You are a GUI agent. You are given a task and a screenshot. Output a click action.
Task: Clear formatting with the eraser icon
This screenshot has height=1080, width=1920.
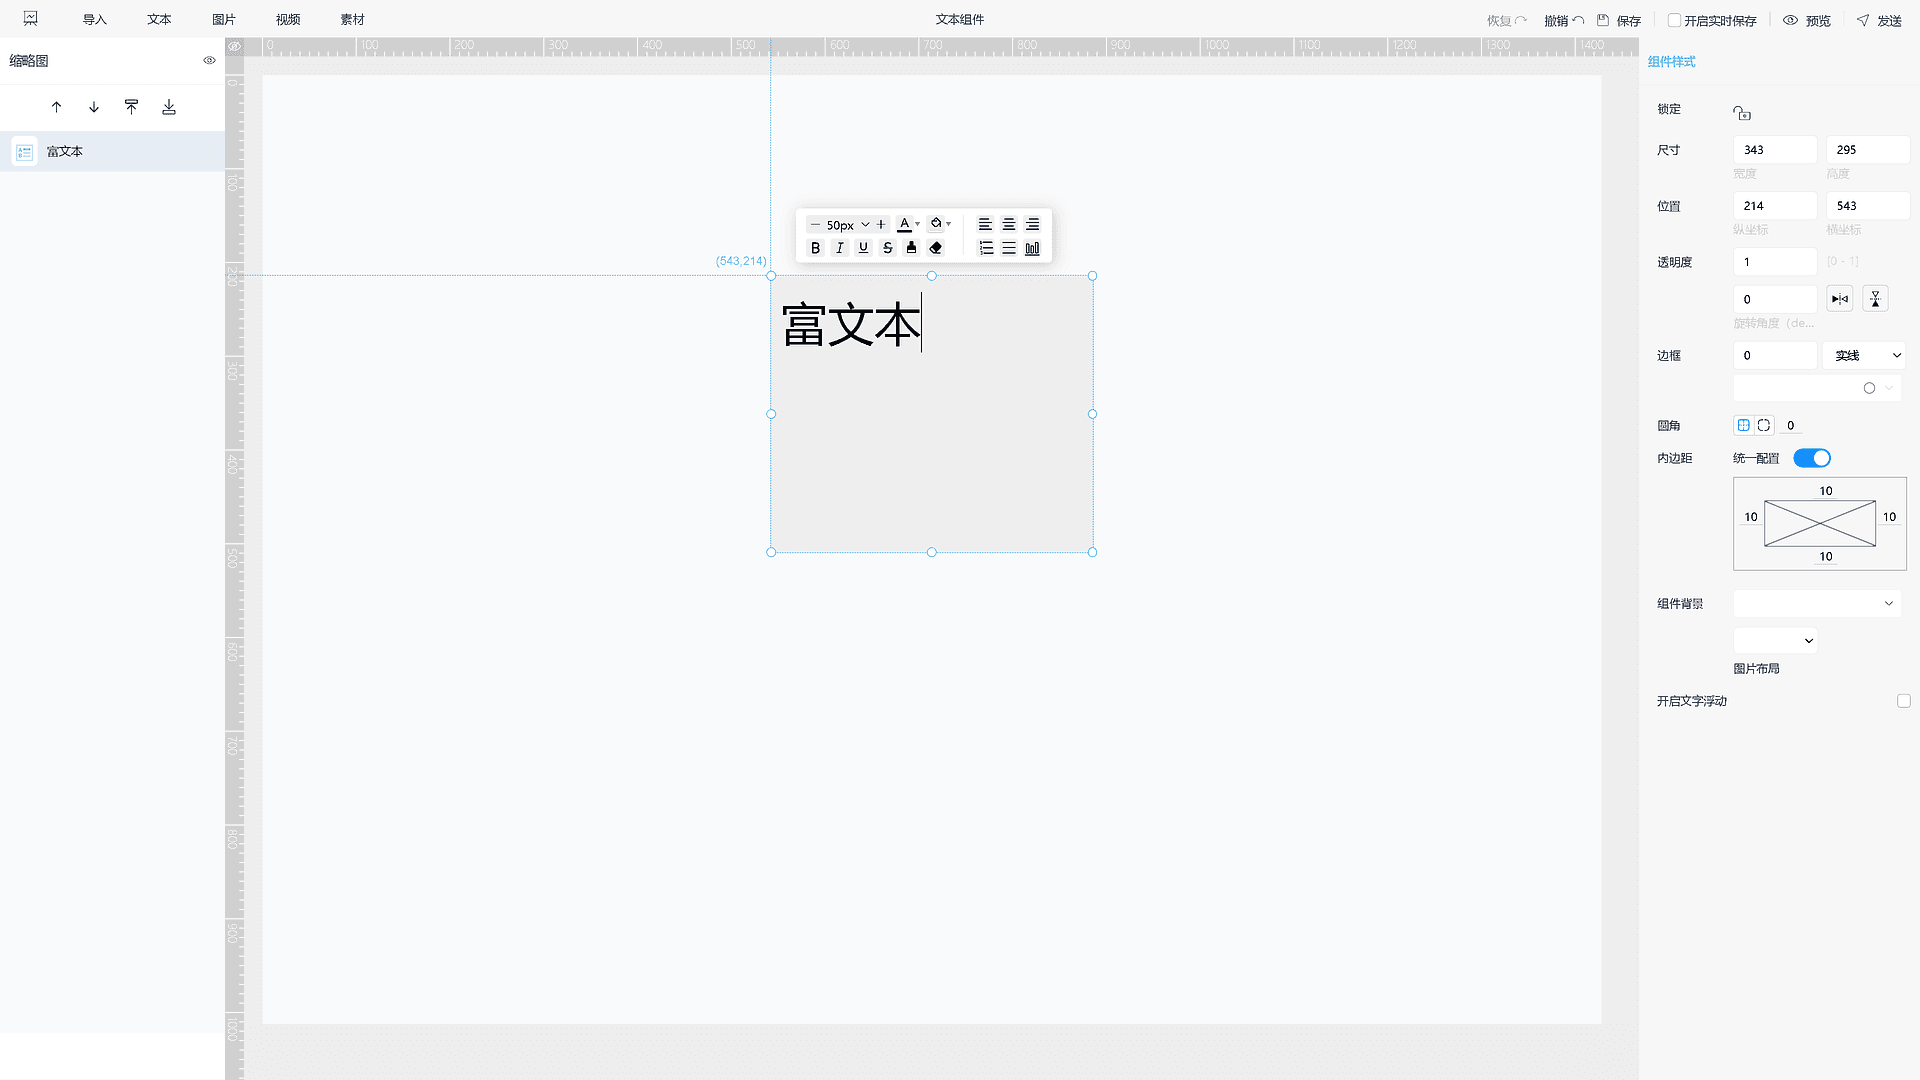(936, 248)
